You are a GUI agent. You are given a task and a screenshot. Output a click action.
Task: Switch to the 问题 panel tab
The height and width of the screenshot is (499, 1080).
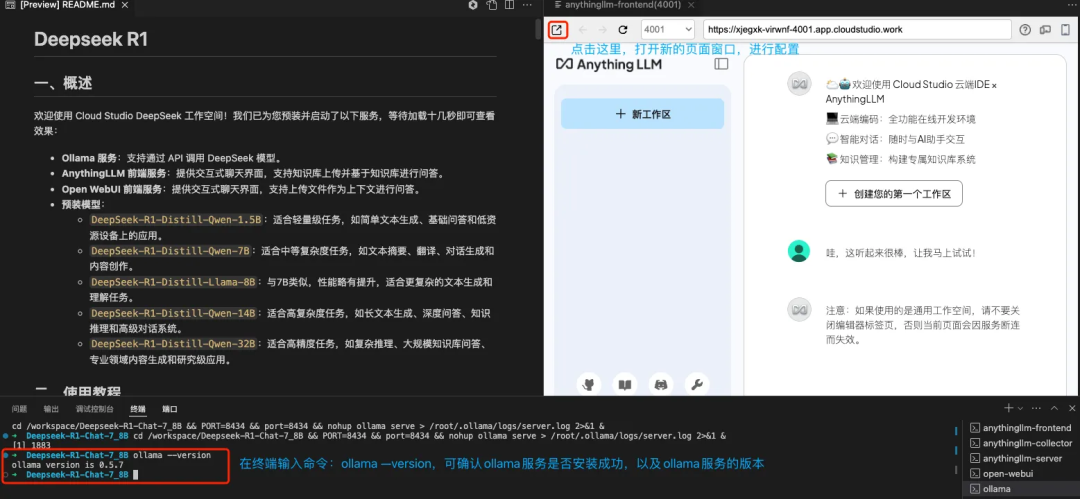click(19, 409)
